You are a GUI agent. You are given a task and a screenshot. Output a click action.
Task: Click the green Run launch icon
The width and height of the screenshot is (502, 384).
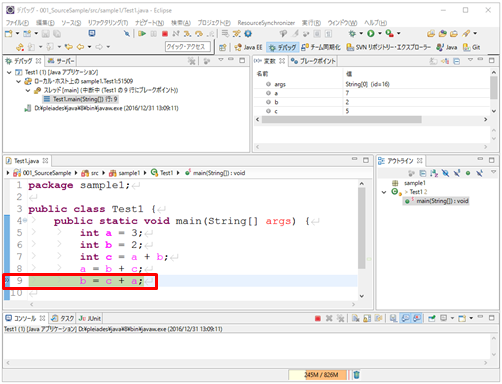point(371,33)
